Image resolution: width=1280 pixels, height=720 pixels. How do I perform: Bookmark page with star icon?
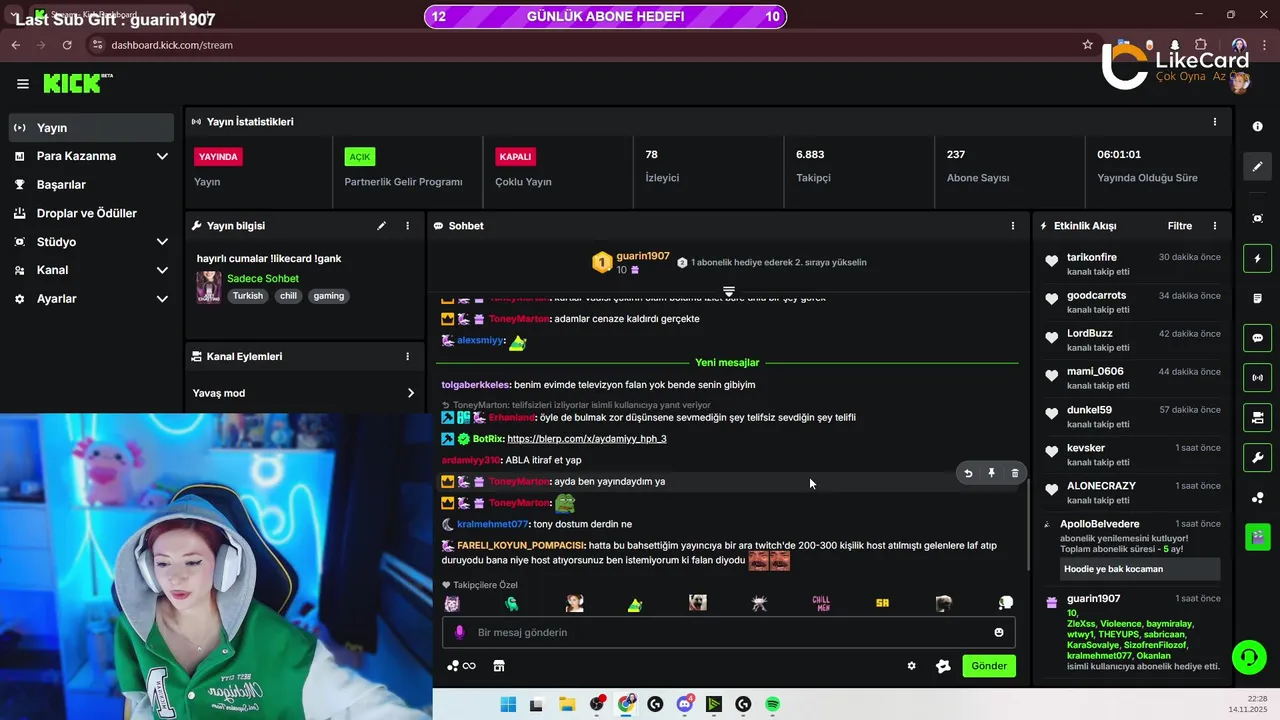1088,45
